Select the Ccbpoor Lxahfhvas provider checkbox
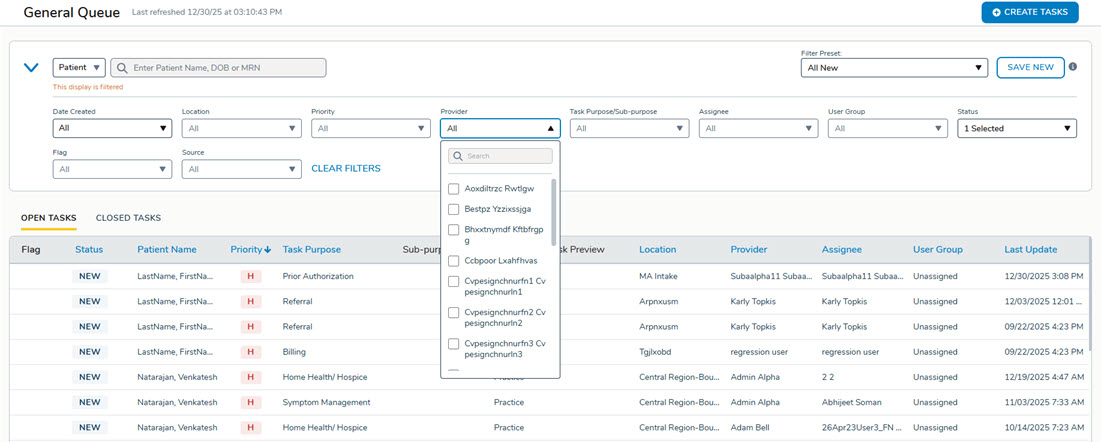 (x=454, y=261)
